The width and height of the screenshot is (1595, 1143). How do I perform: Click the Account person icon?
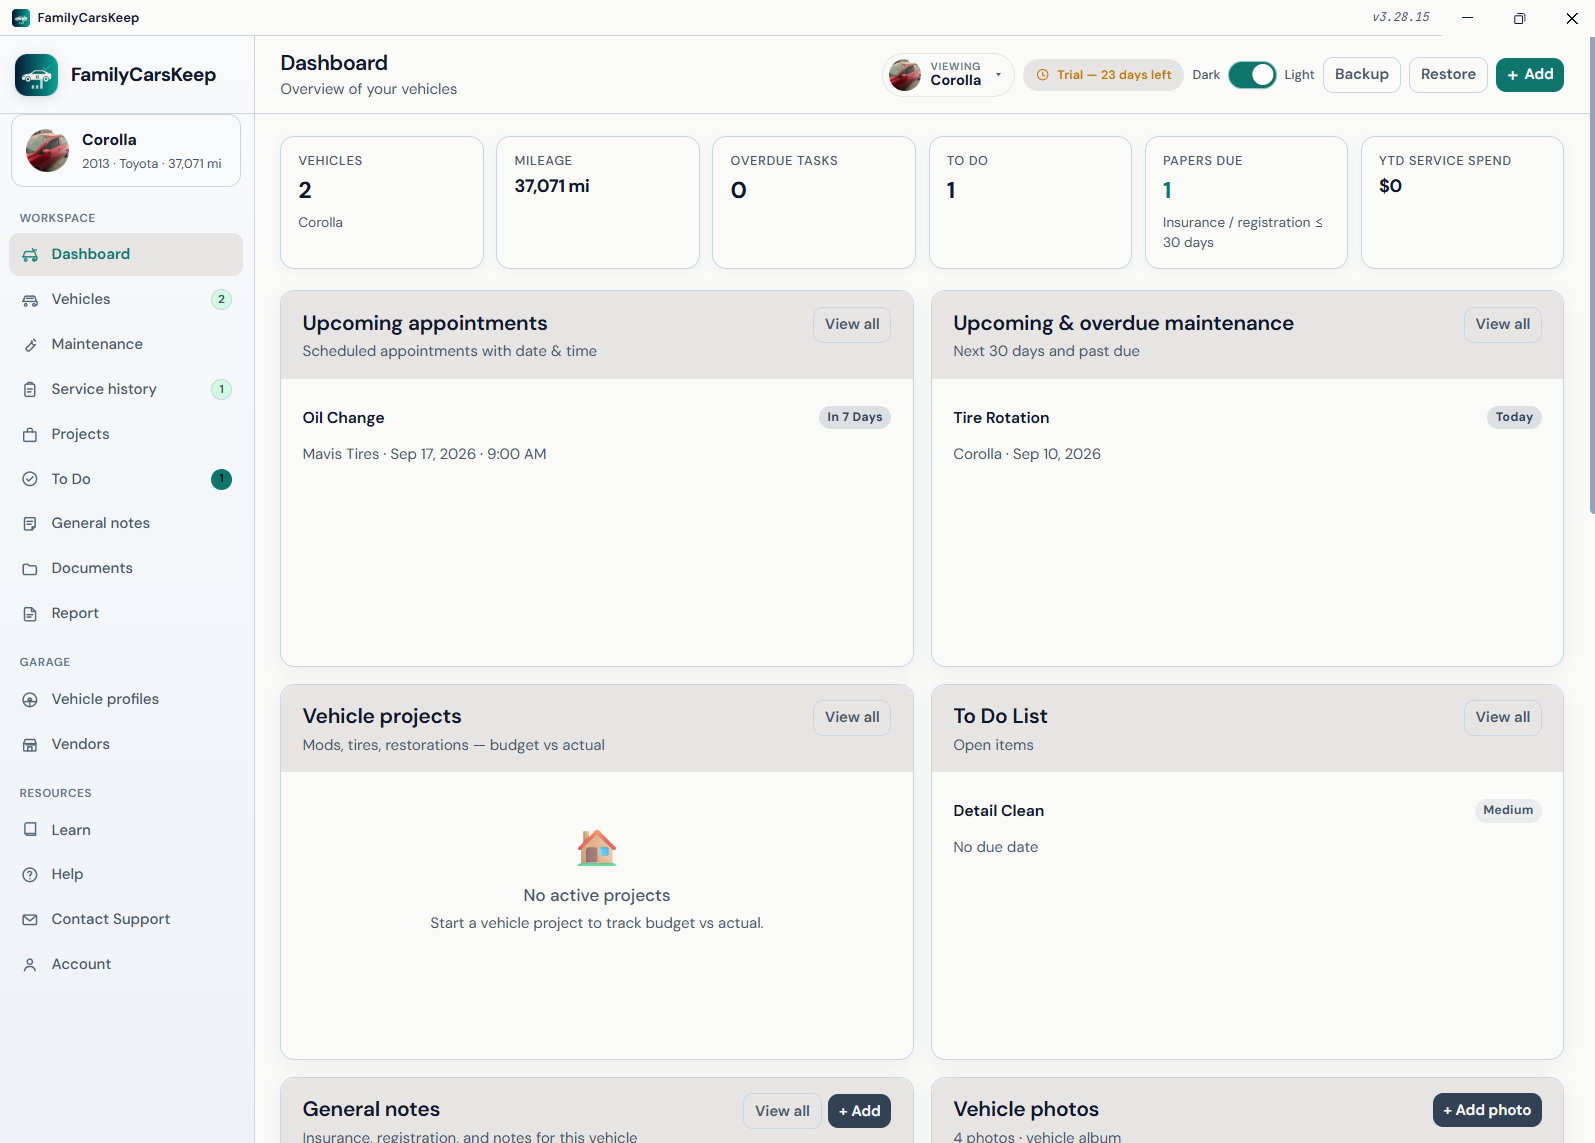[x=30, y=965]
